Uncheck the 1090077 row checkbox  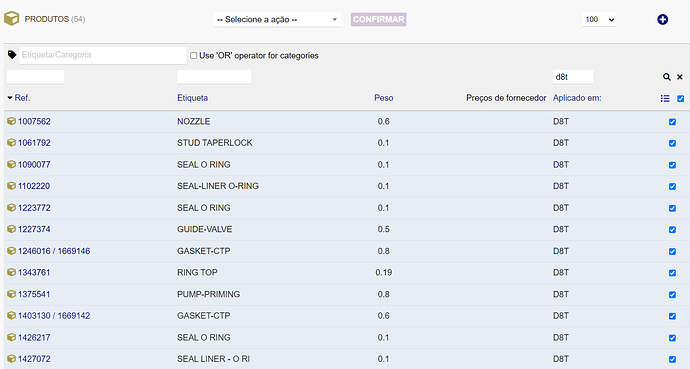click(672, 165)
